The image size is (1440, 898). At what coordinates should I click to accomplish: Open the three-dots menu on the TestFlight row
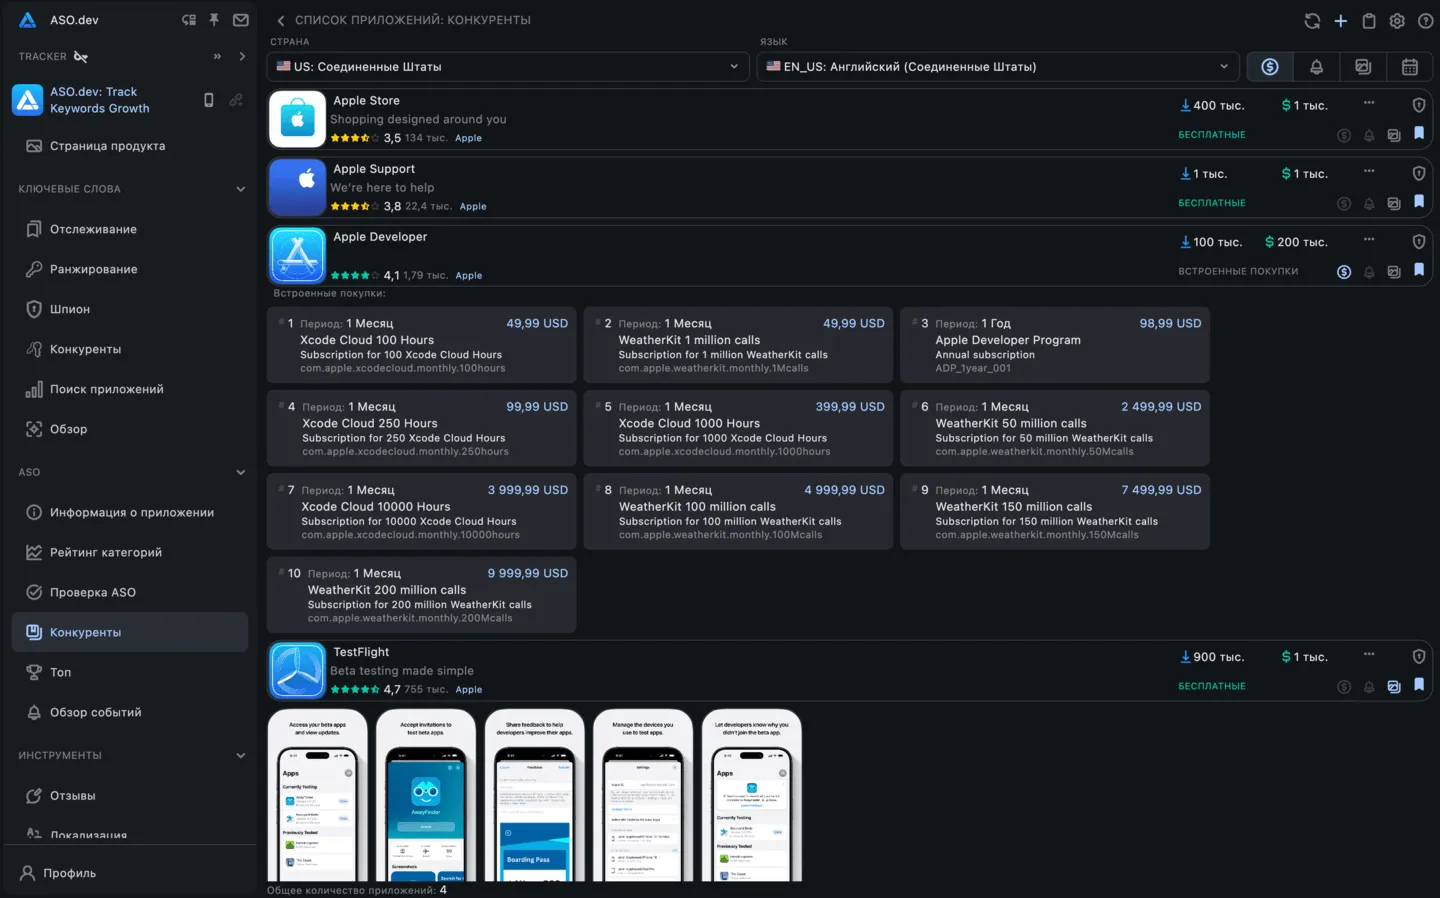point(1369,655)
